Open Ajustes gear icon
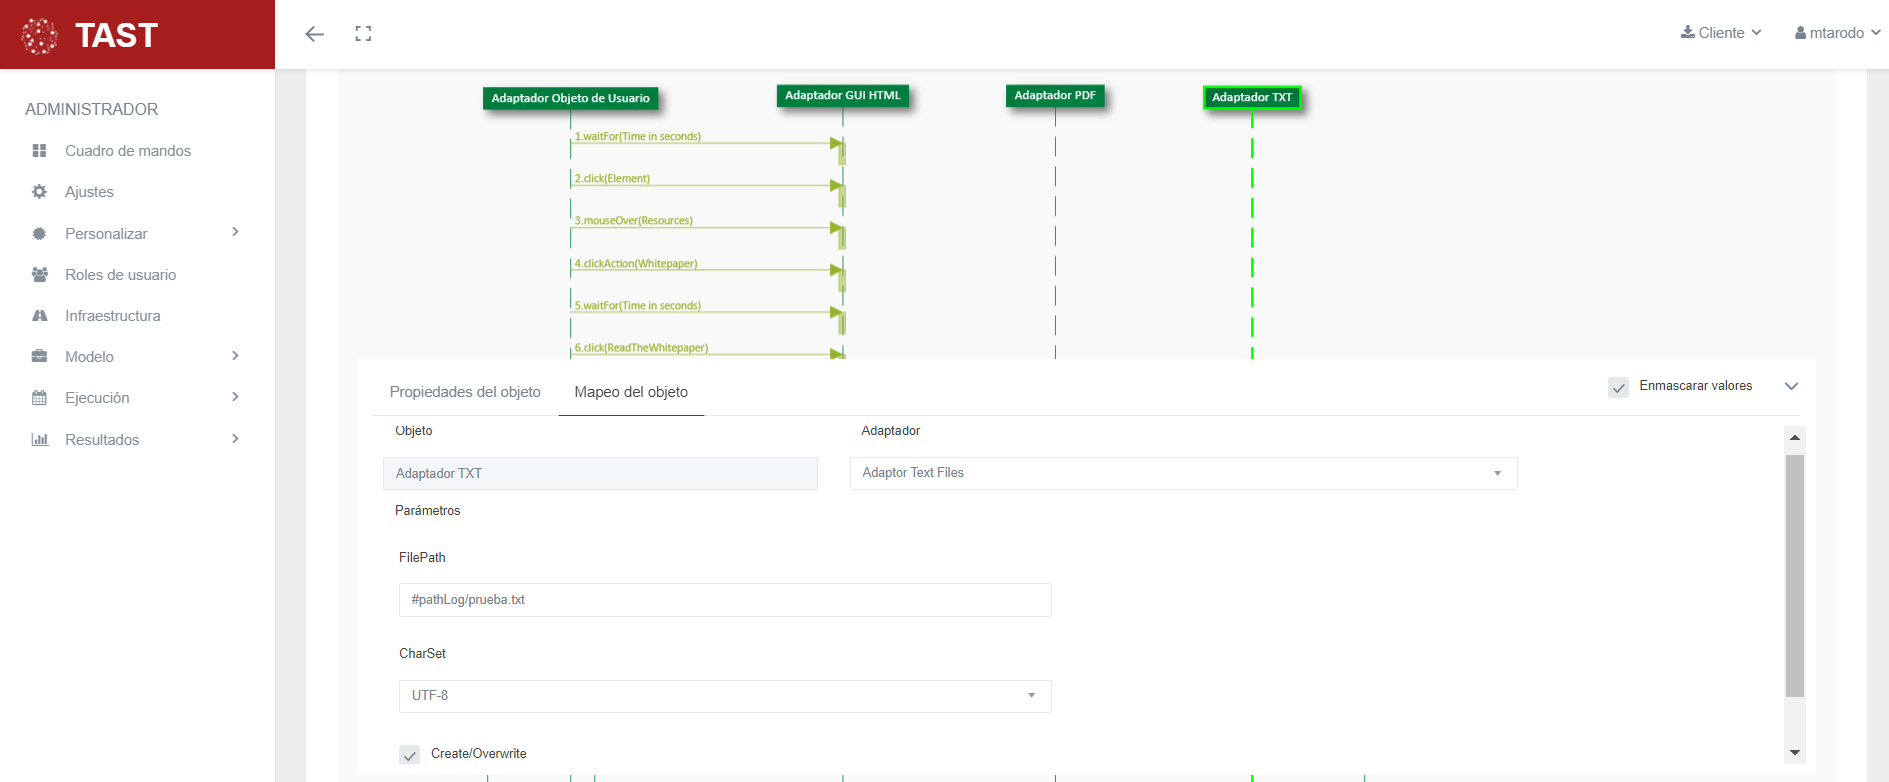The width and height of the screenshot is (1889, 782). click(x=40, y=192)
